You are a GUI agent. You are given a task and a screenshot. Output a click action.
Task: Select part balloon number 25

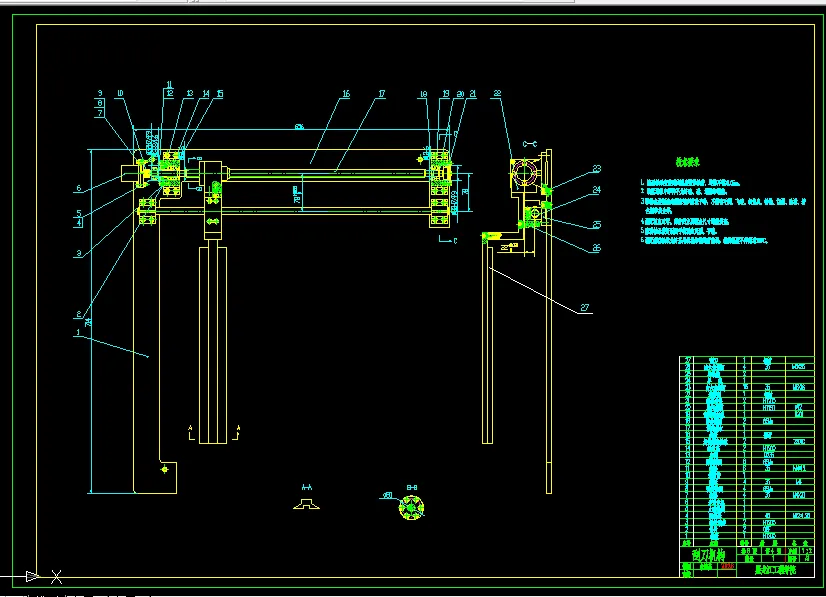click(596, 225)
